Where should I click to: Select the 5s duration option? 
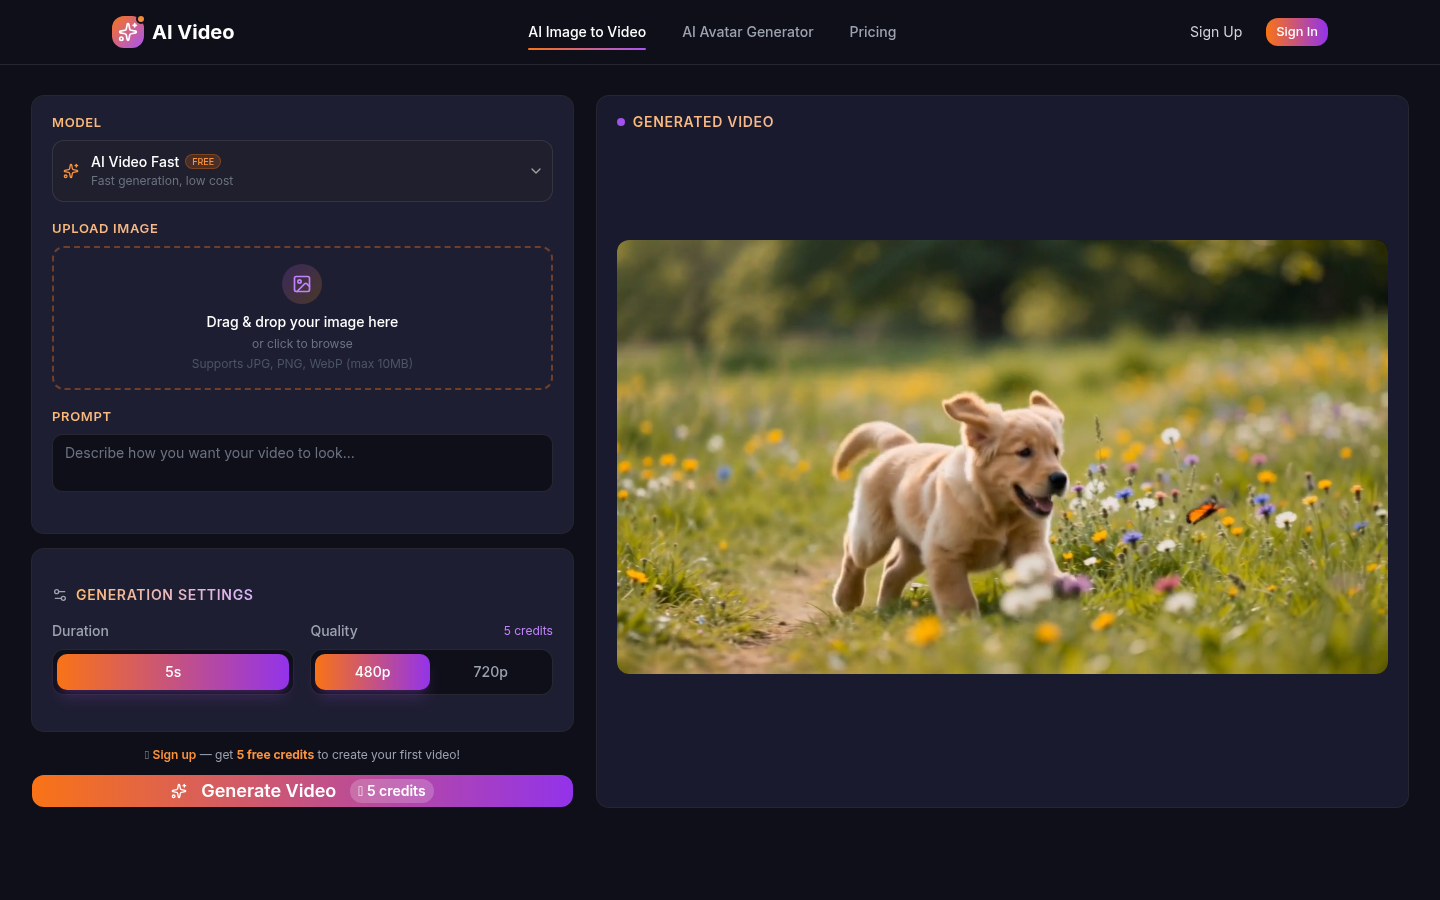tap(173, 672)
